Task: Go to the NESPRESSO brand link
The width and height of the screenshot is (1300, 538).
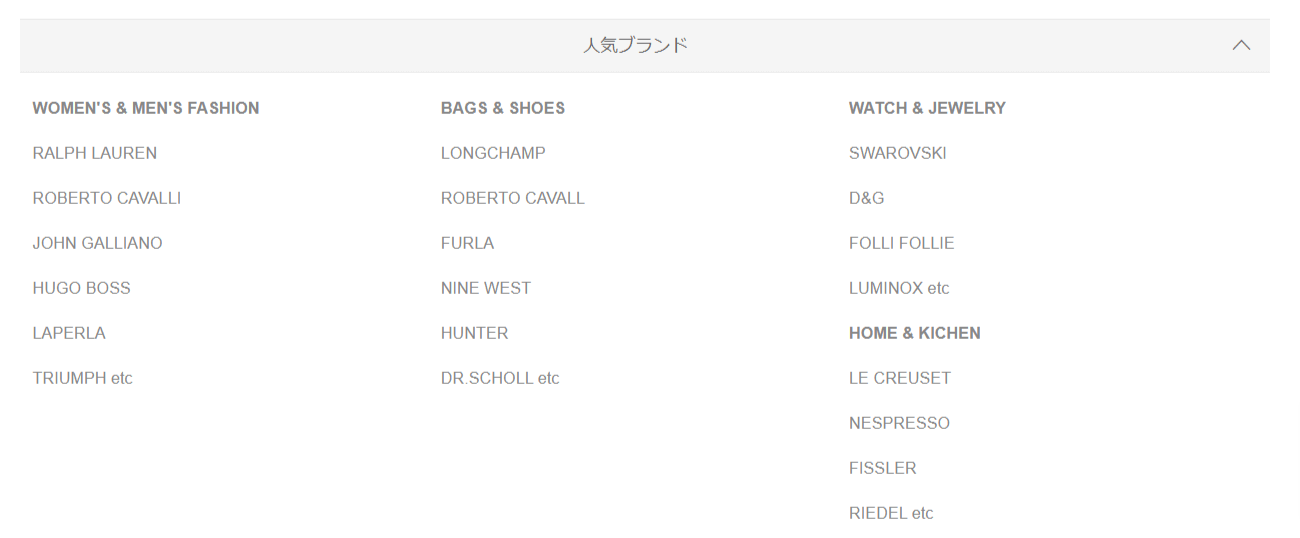Action: point(899,423)
